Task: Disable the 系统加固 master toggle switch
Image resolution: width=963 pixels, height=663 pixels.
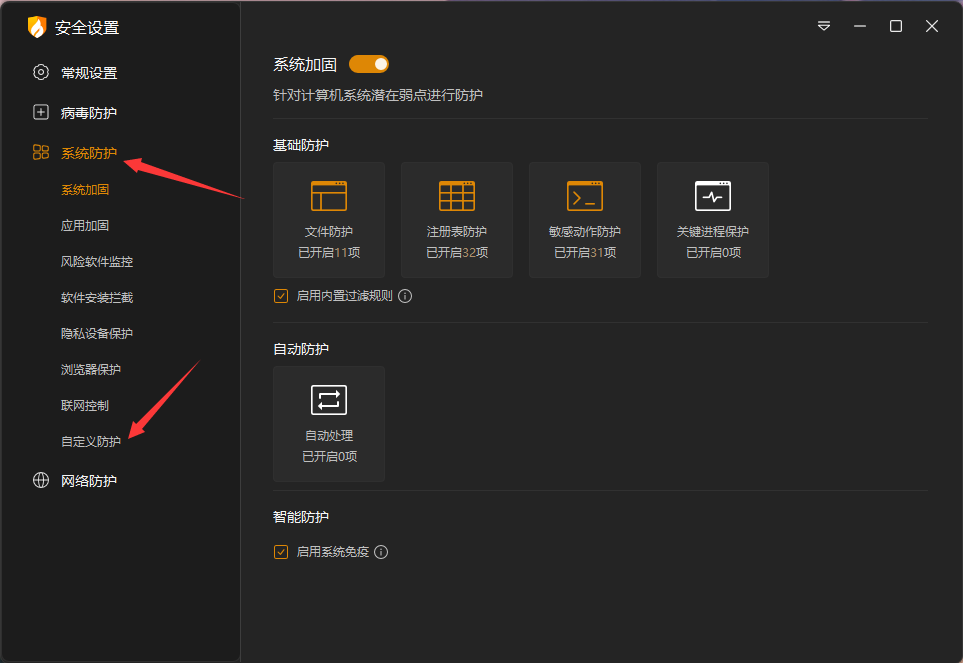Action: click(368, 63)
